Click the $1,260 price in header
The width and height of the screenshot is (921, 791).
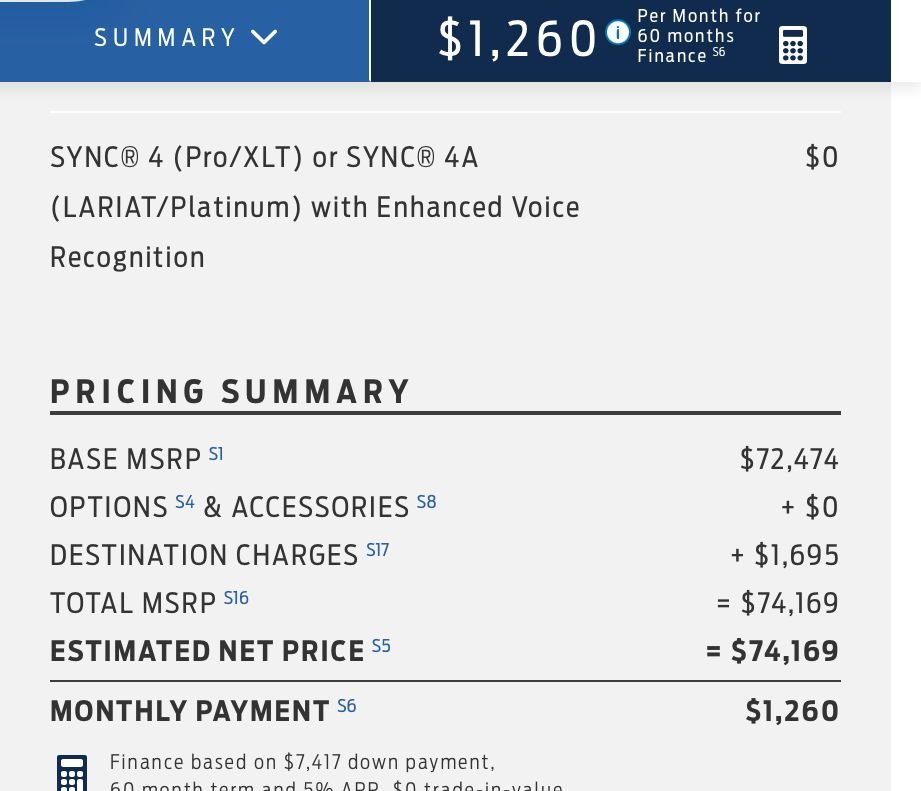pyautogui.click(x=517, y=39)
